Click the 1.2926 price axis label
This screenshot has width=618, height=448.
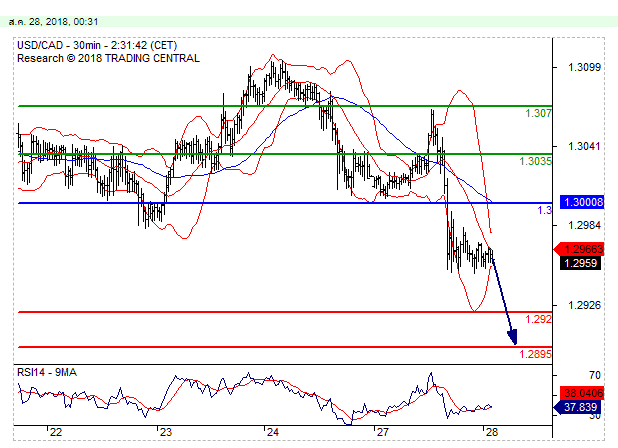point(584,305)
